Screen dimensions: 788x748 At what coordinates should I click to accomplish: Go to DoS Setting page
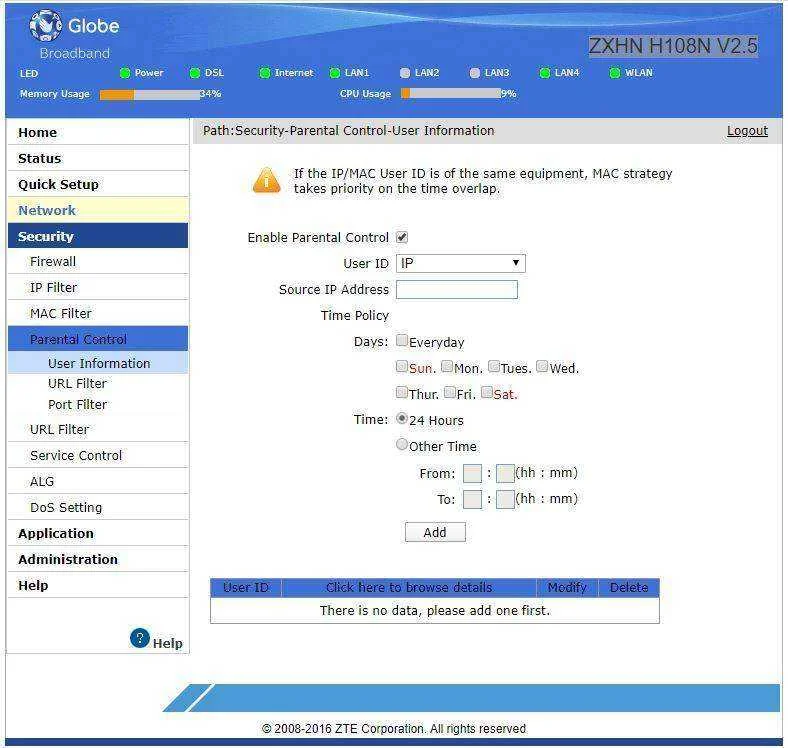pyautogui.click(x=98, y=508)
